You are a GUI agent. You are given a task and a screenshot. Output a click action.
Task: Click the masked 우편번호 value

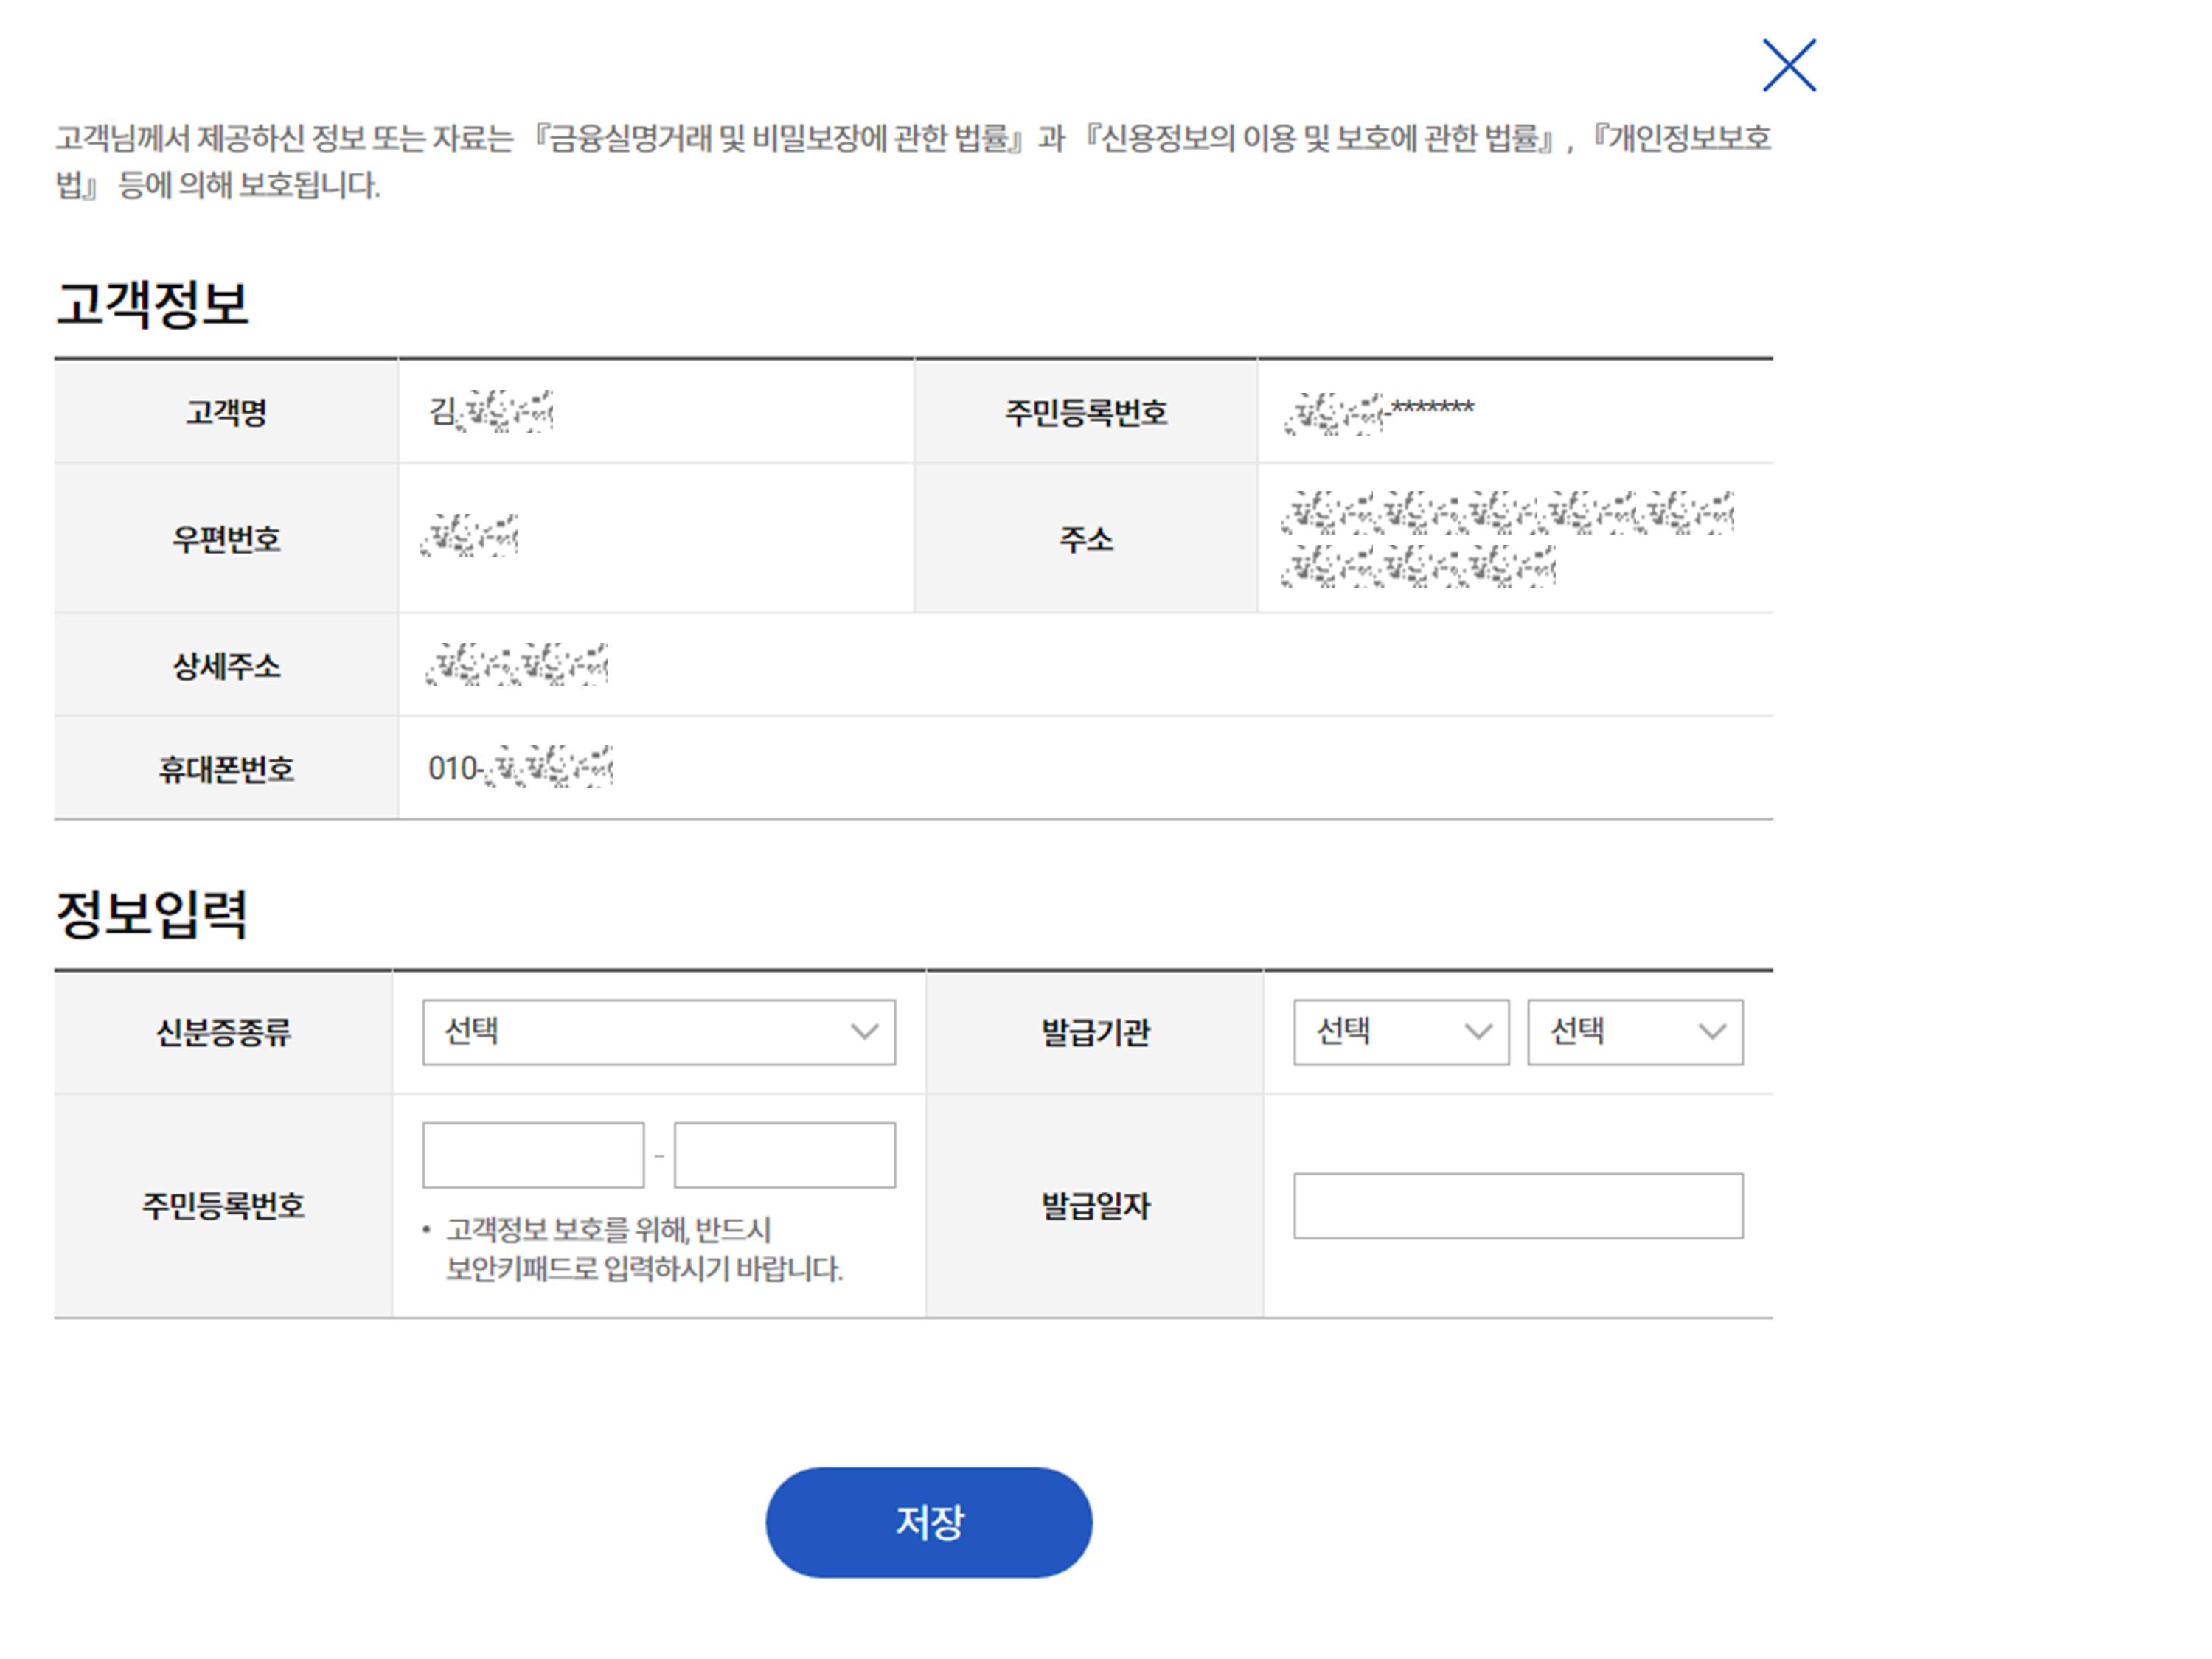click(469, 536)
